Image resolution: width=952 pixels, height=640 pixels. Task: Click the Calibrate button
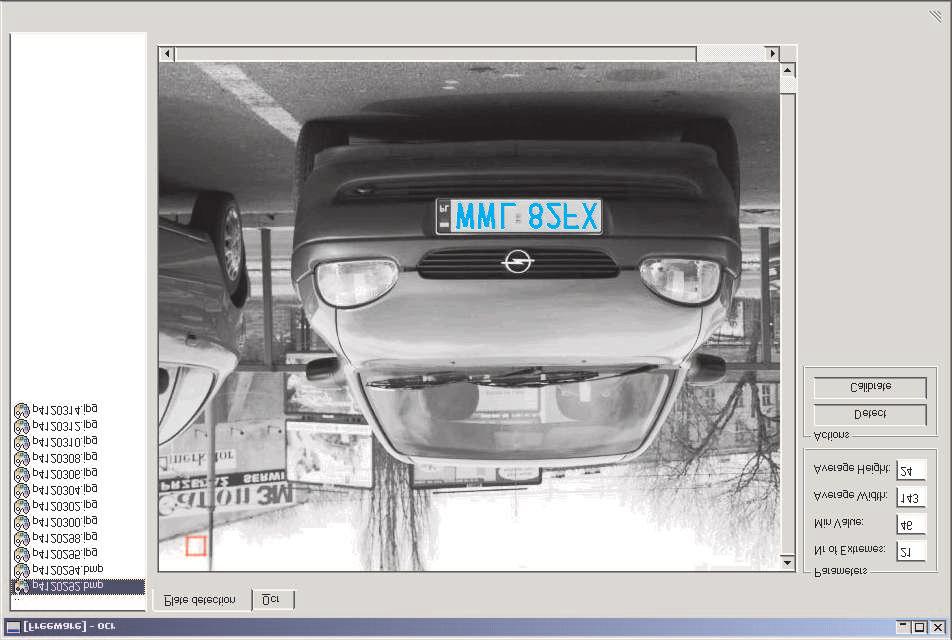point(870,387)
